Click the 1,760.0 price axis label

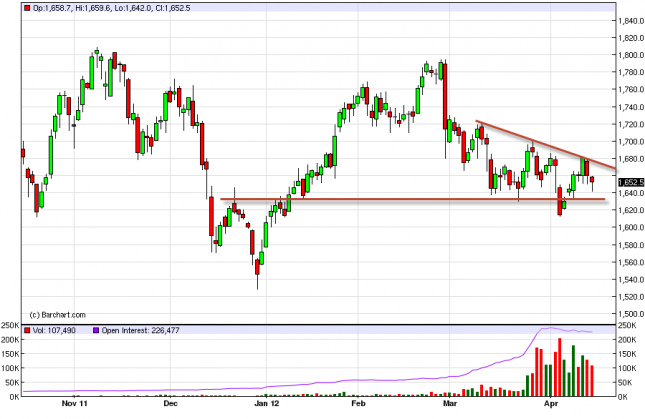[x=631, y=90]
